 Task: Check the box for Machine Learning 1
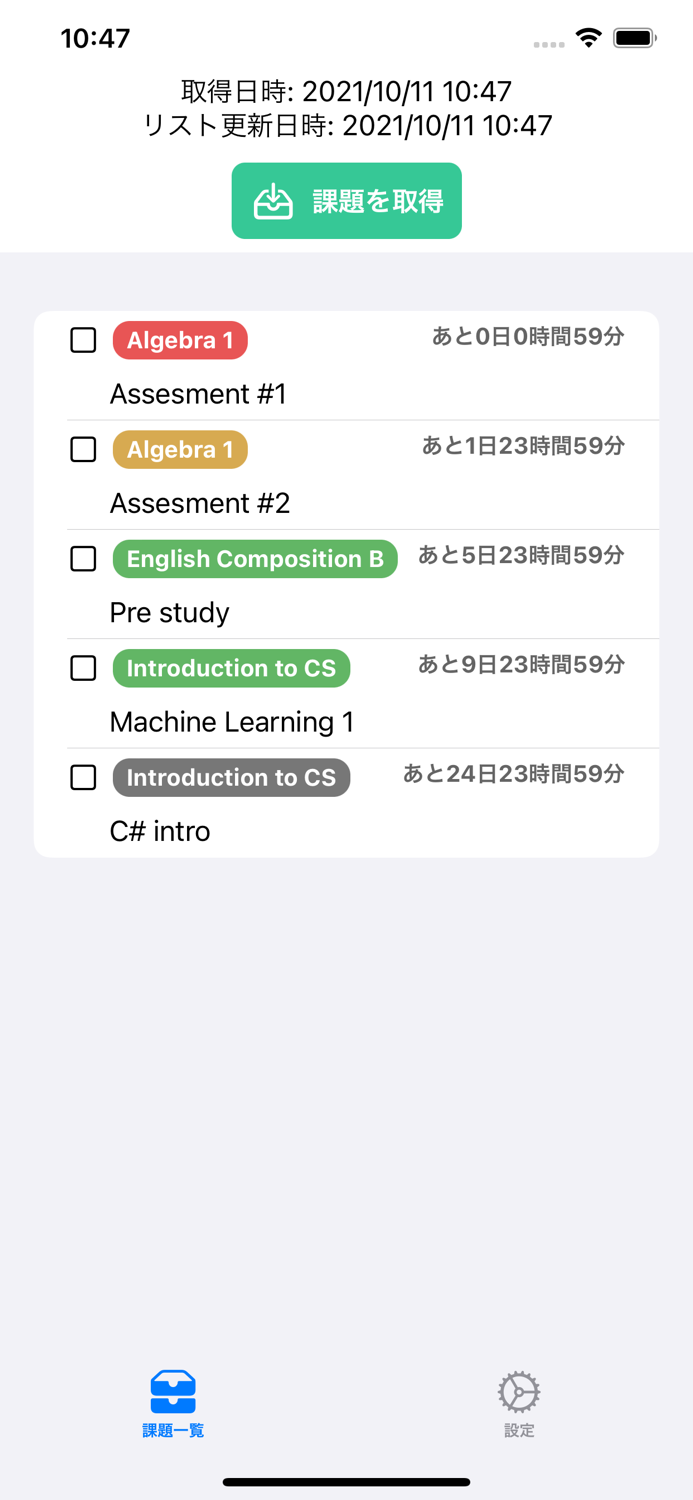pyautogui.click(x=83, y=668)
